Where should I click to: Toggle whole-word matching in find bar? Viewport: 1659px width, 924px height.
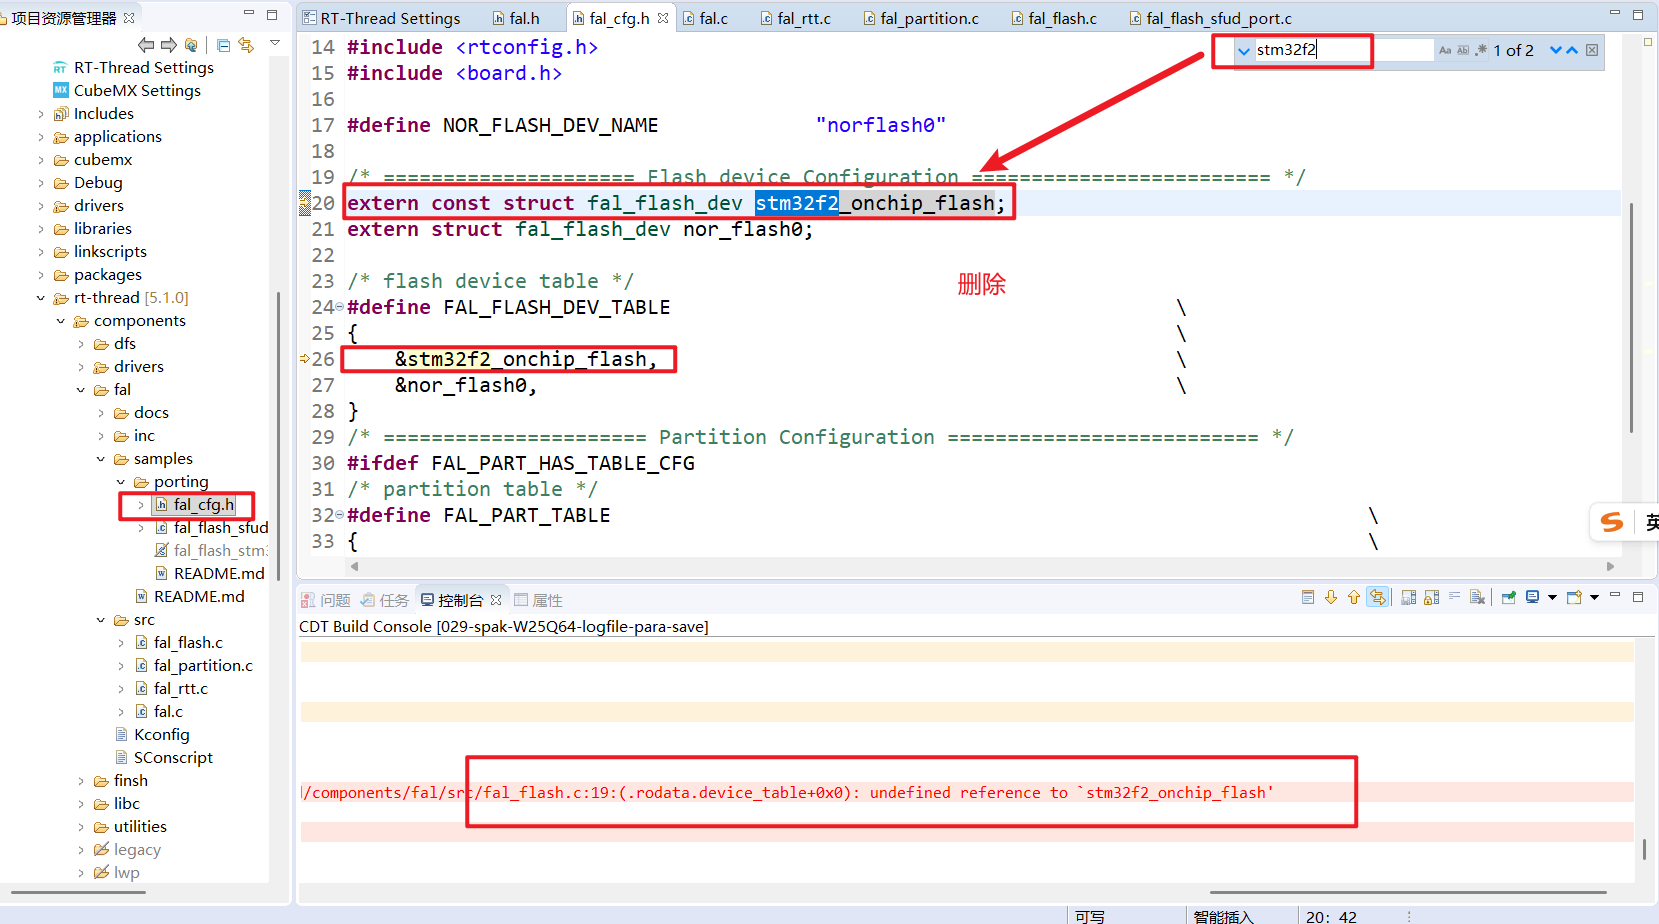1463,50
